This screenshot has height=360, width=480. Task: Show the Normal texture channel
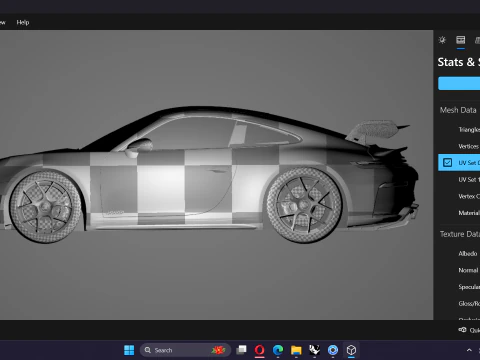pyautogui.click(x=459, y=270)
